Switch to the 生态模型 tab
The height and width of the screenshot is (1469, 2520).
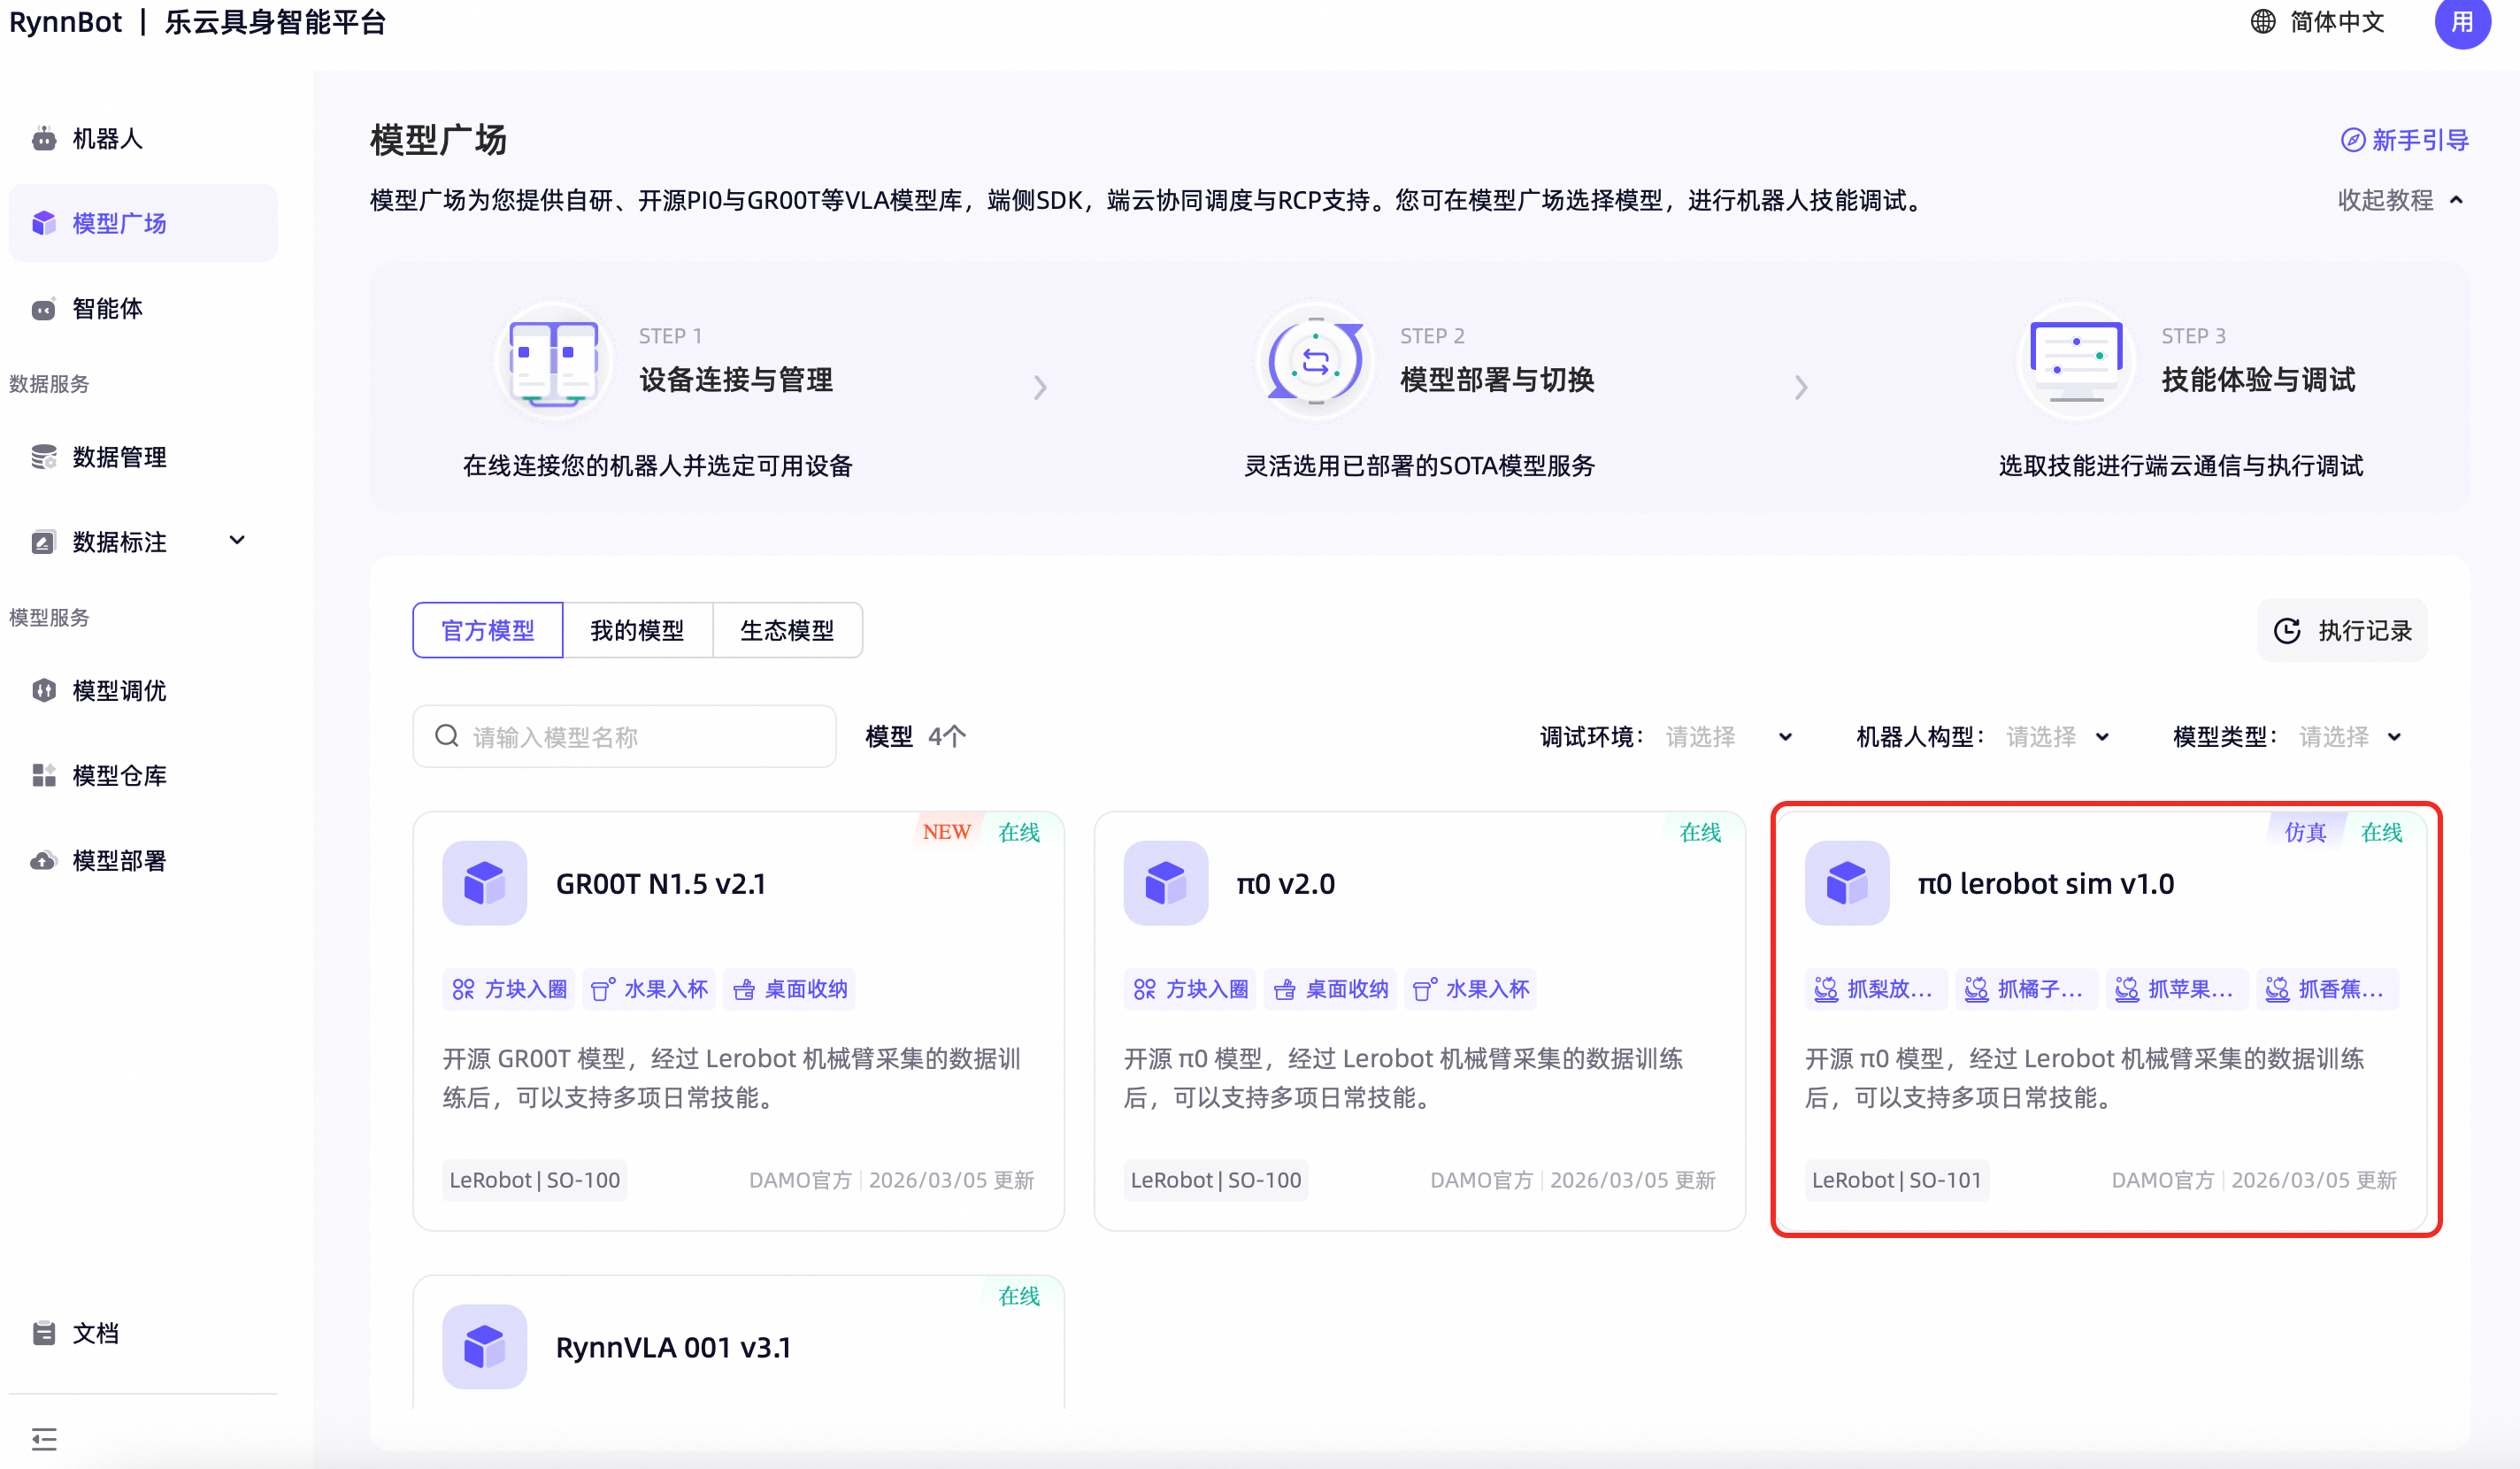tap(787, 630)
